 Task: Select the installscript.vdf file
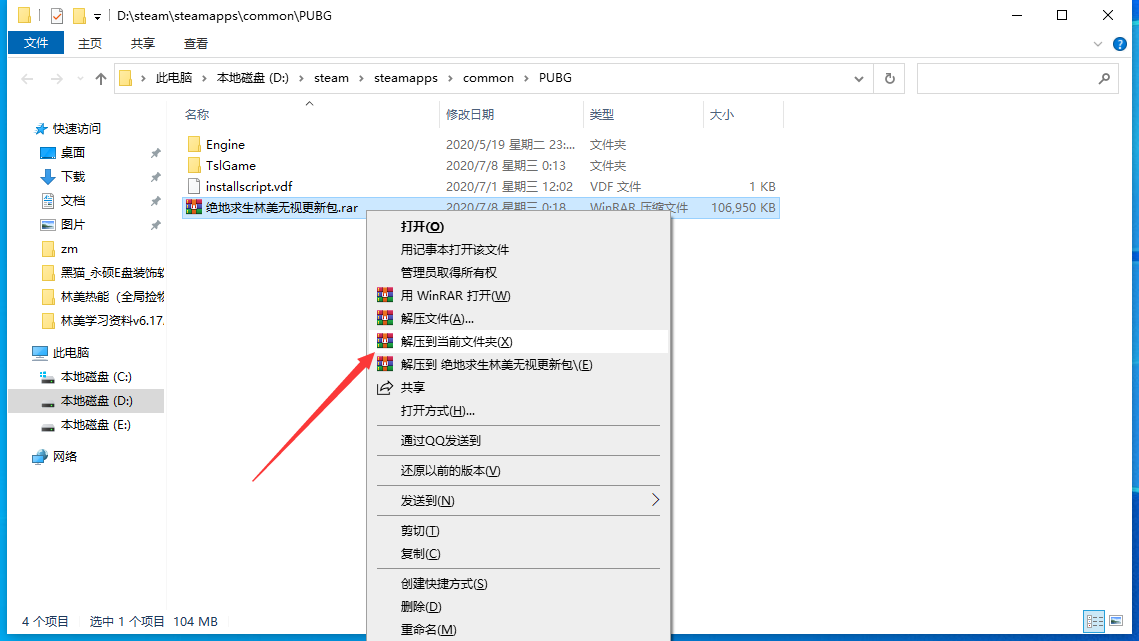[x=248, y=187]
